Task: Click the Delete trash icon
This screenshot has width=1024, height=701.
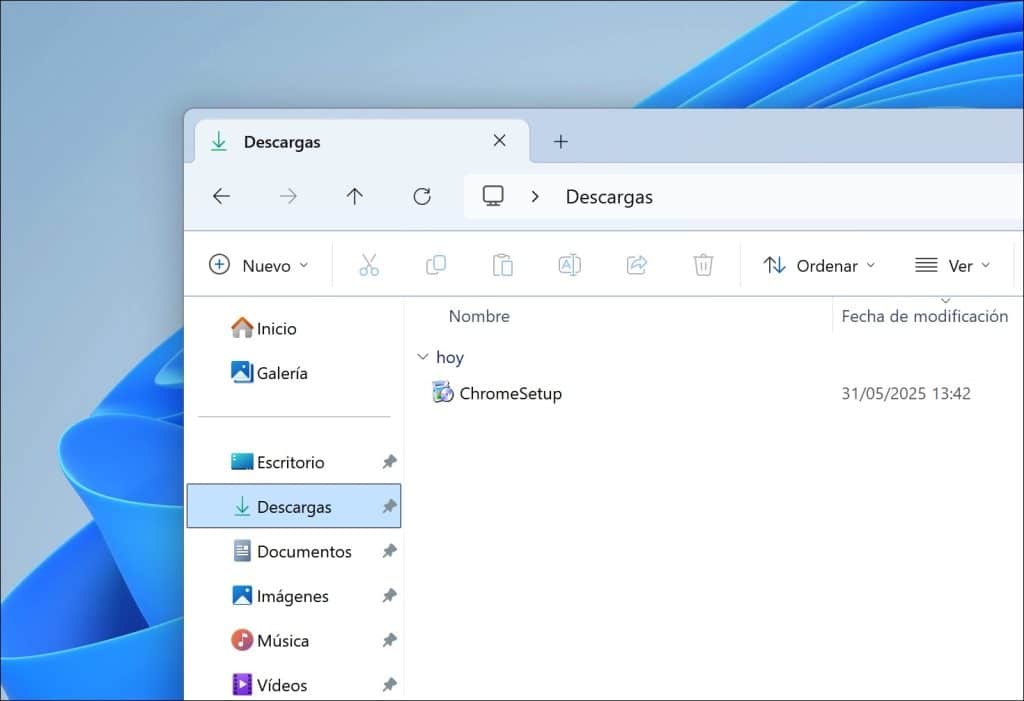Action: [703, 265]
